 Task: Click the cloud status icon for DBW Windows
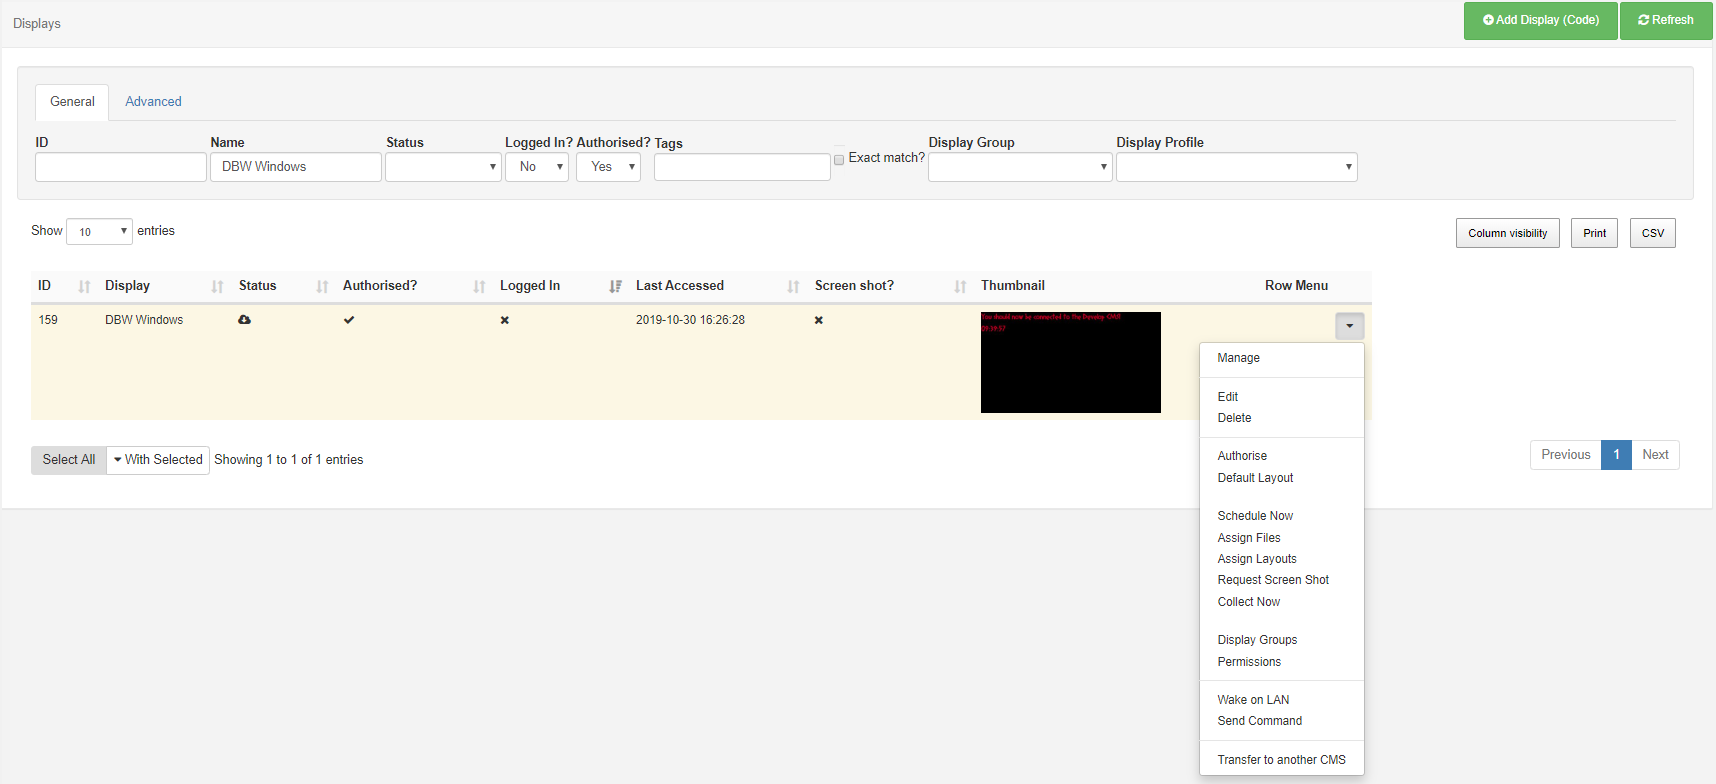(244, 320)
